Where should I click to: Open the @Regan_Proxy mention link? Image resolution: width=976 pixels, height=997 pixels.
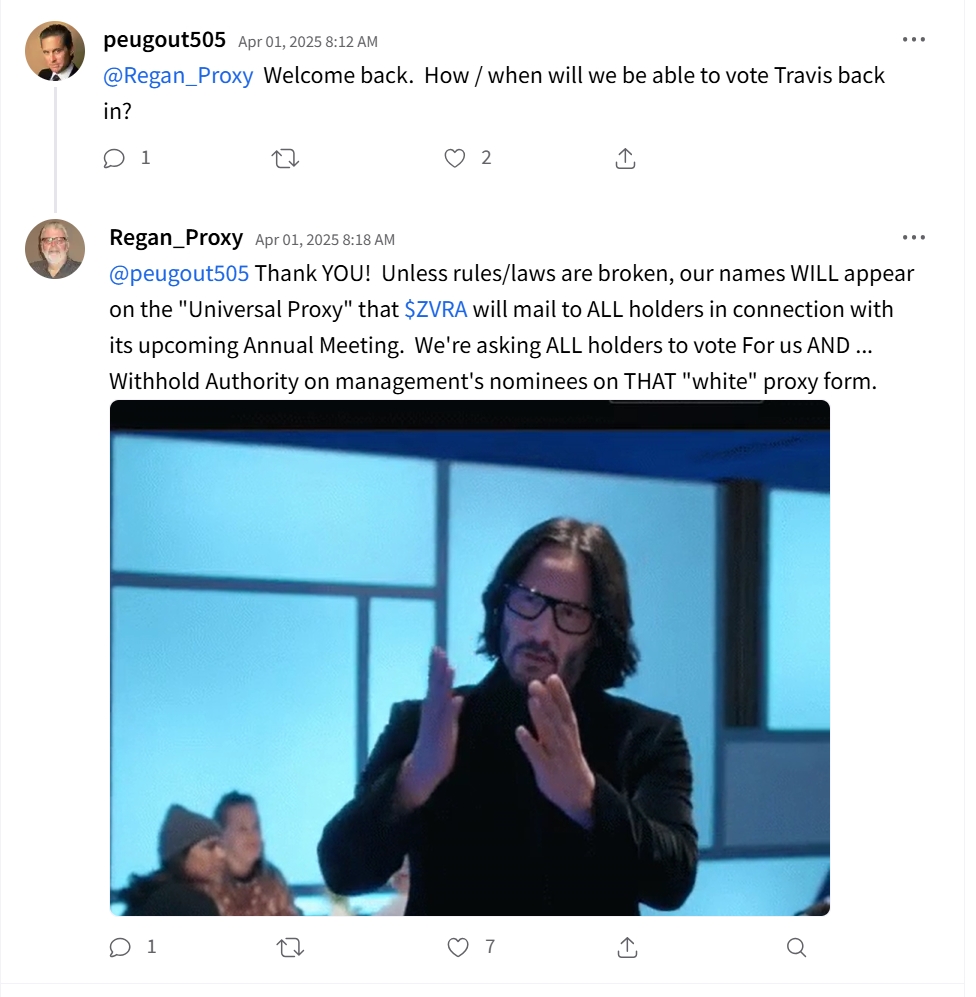[178, 75]
